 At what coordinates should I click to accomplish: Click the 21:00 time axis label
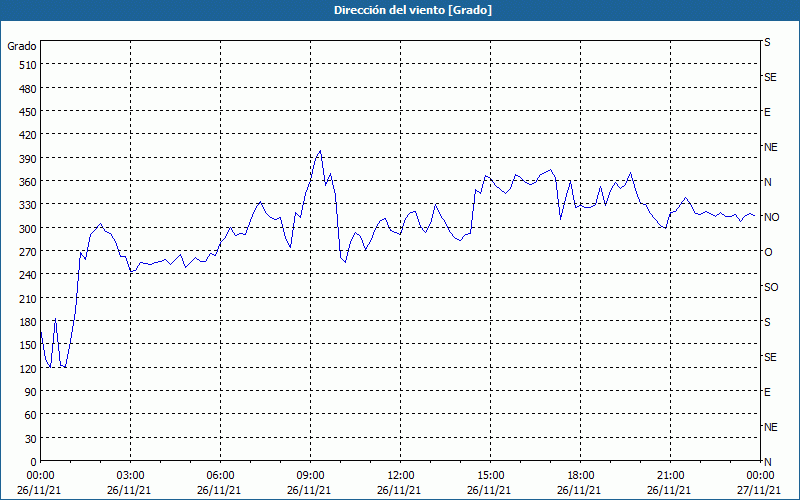[x=670, y=476]
